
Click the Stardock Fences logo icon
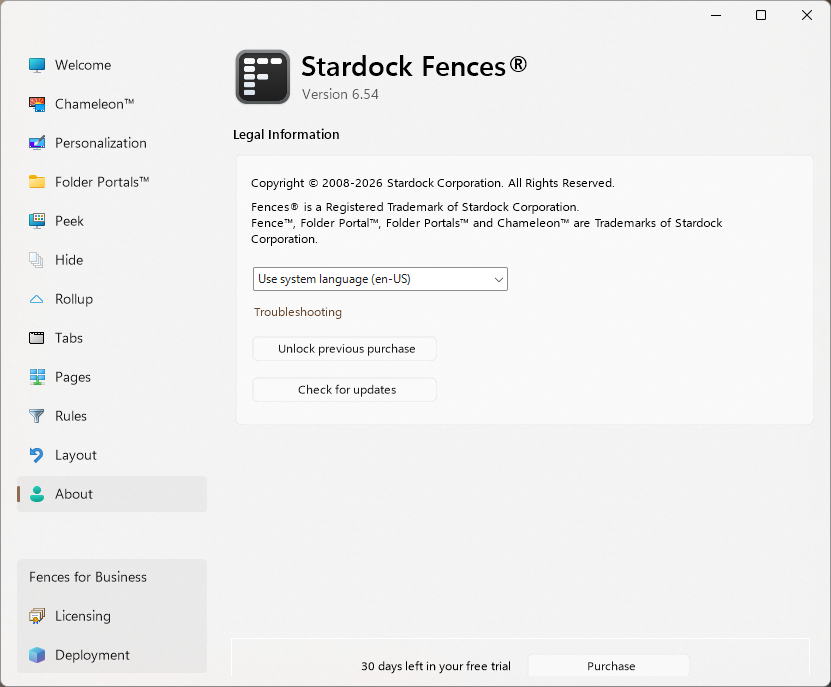pyautogui.click(x=263, y=77)
